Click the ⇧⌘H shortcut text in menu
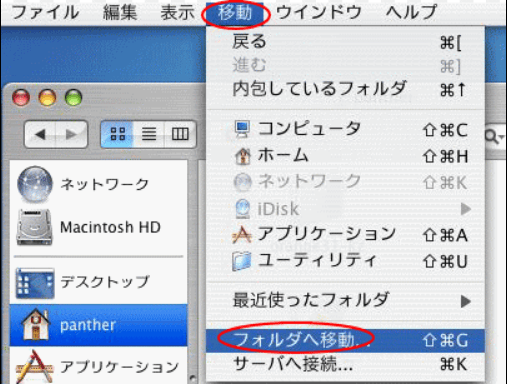 [445, 156]
